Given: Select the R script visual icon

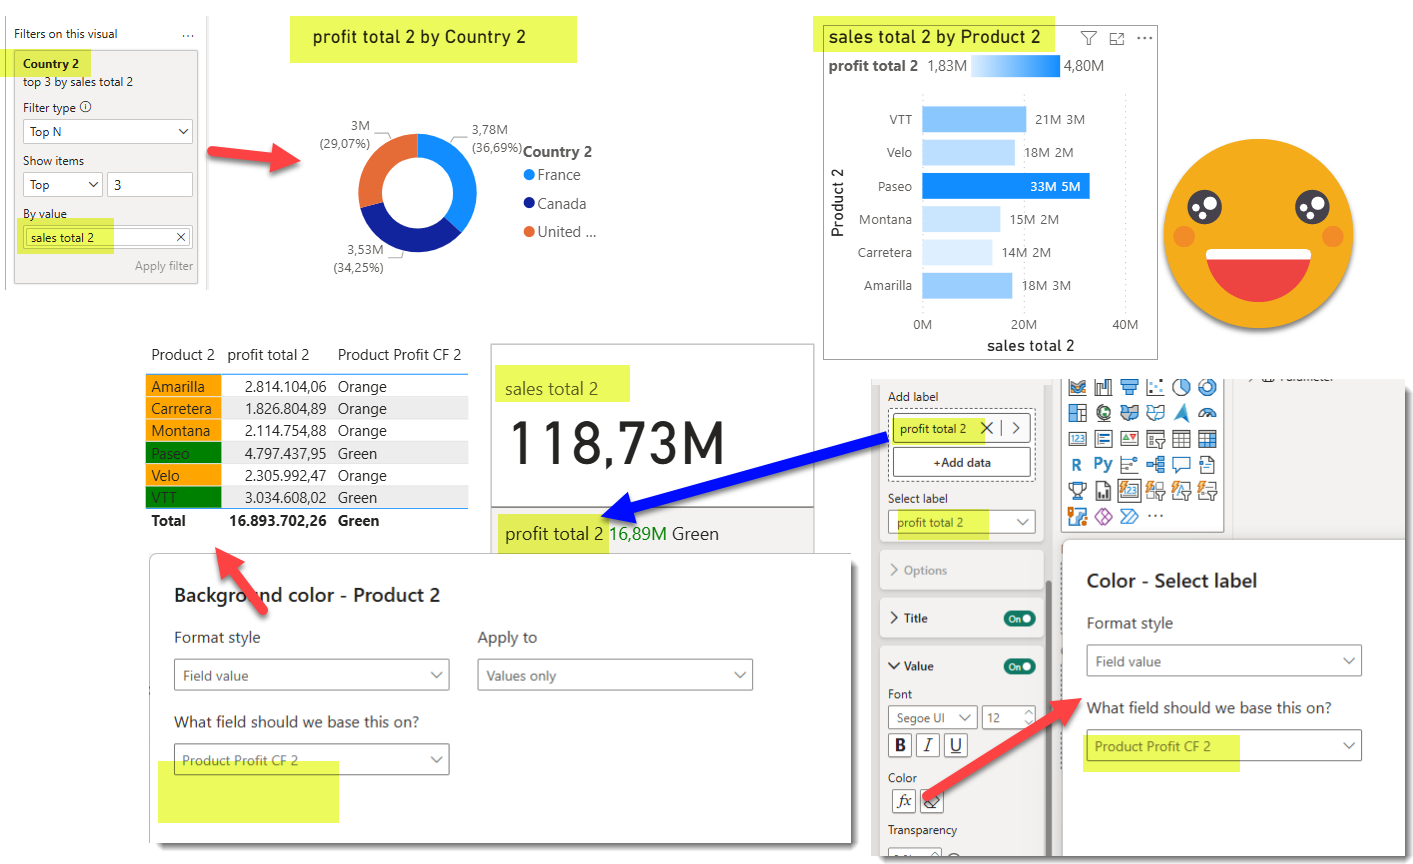Looking at the screenshot, I should [1076, 465].
